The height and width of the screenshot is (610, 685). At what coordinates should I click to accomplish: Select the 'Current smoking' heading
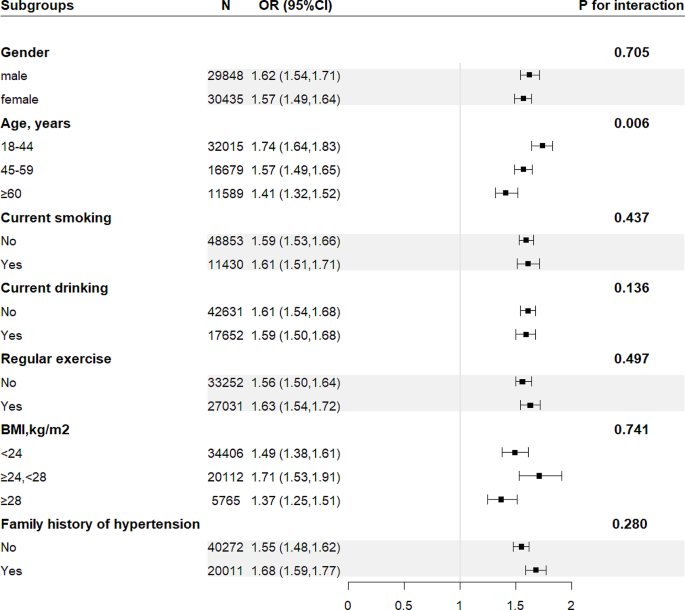point(56,218)
